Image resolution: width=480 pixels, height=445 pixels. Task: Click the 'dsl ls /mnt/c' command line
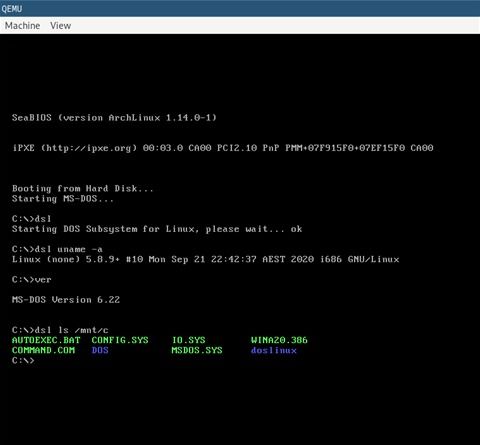[60, 330]
